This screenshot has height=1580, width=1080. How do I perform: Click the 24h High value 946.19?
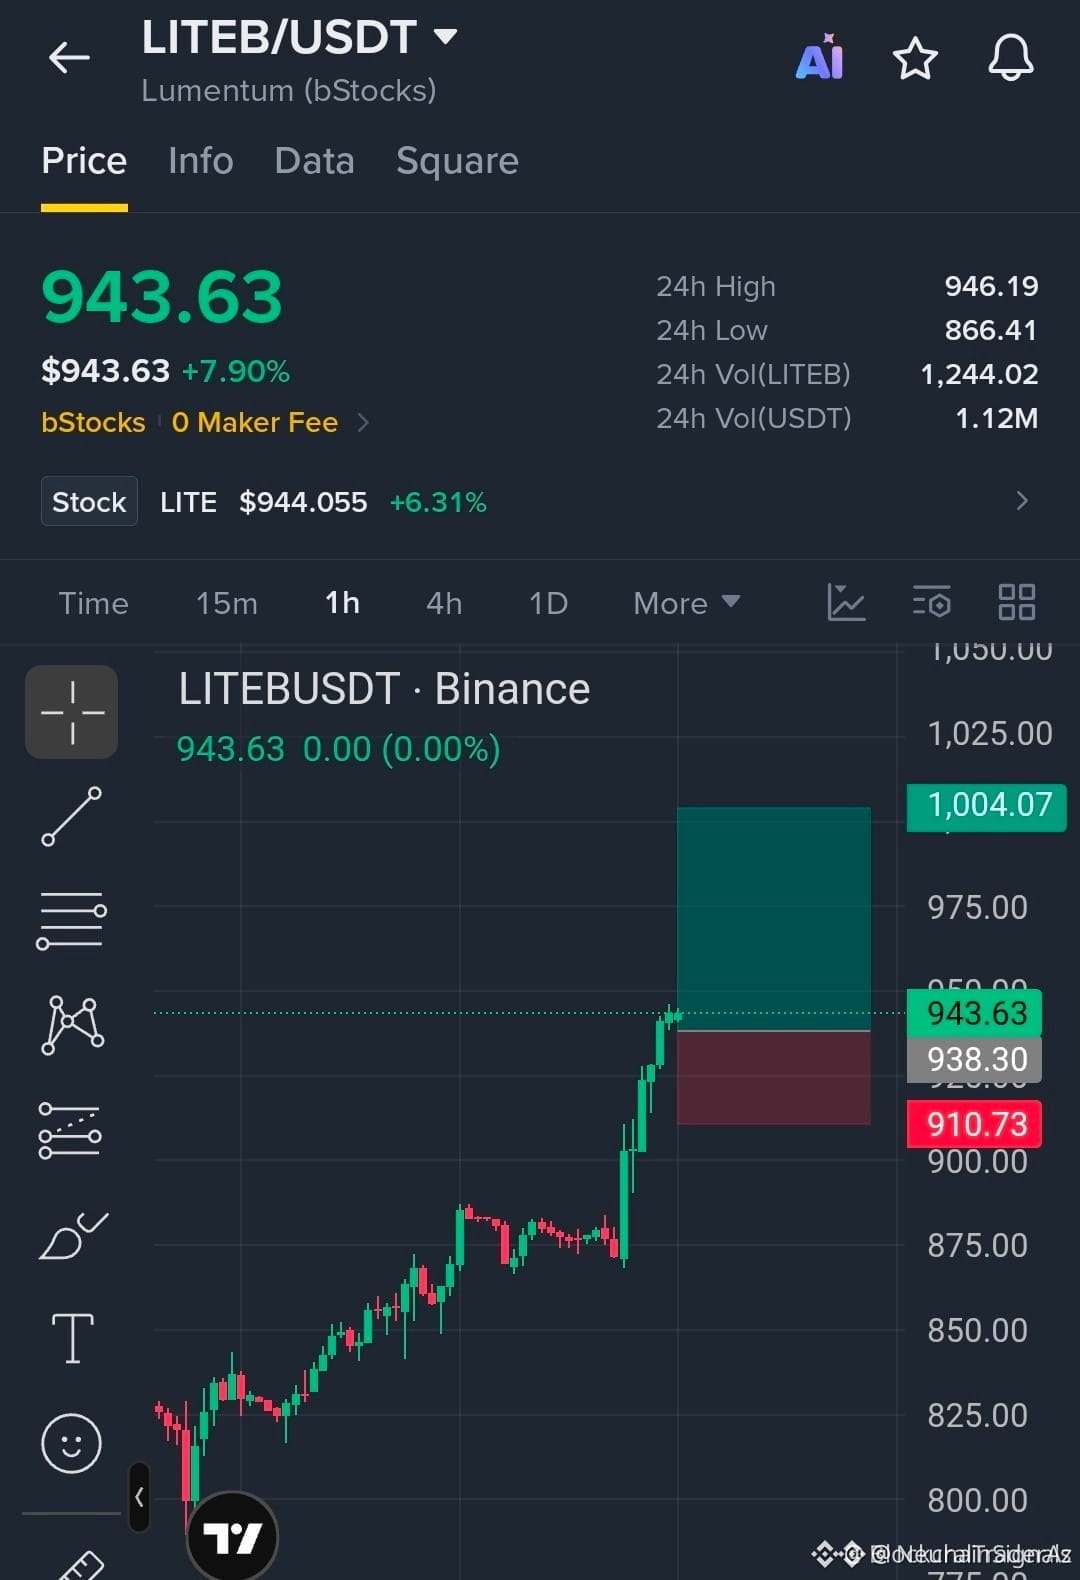(x=991, y=286)
